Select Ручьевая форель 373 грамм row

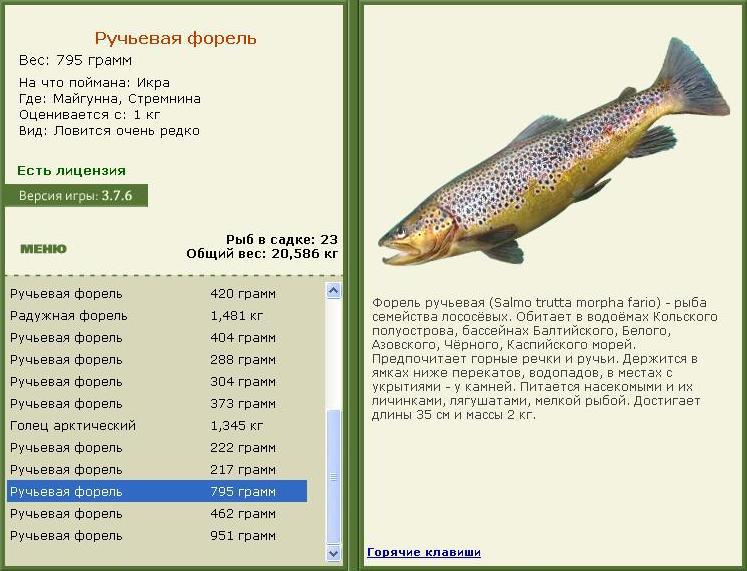click(157, 404)
